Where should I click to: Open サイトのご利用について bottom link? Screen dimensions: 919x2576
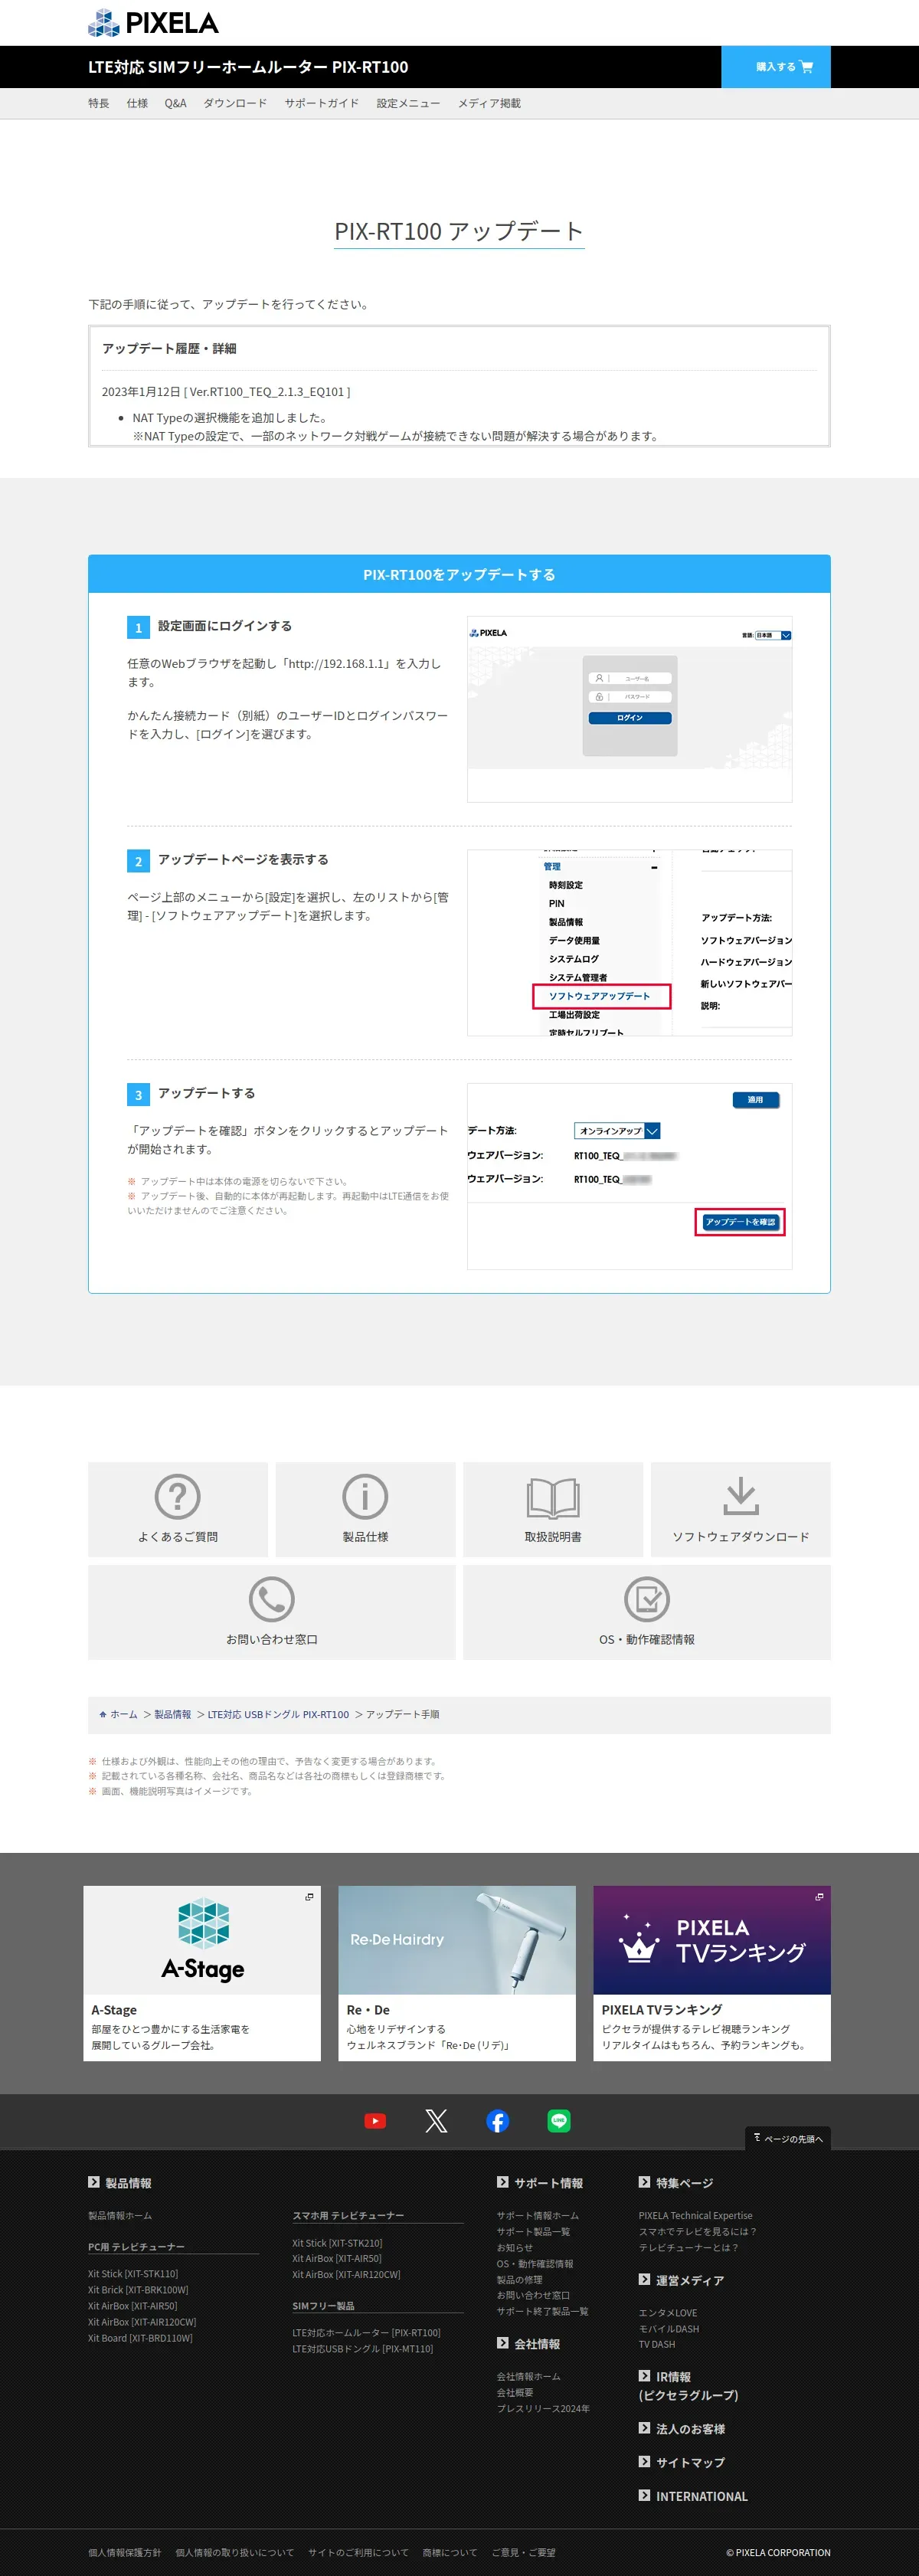[x=358, y=2552]
